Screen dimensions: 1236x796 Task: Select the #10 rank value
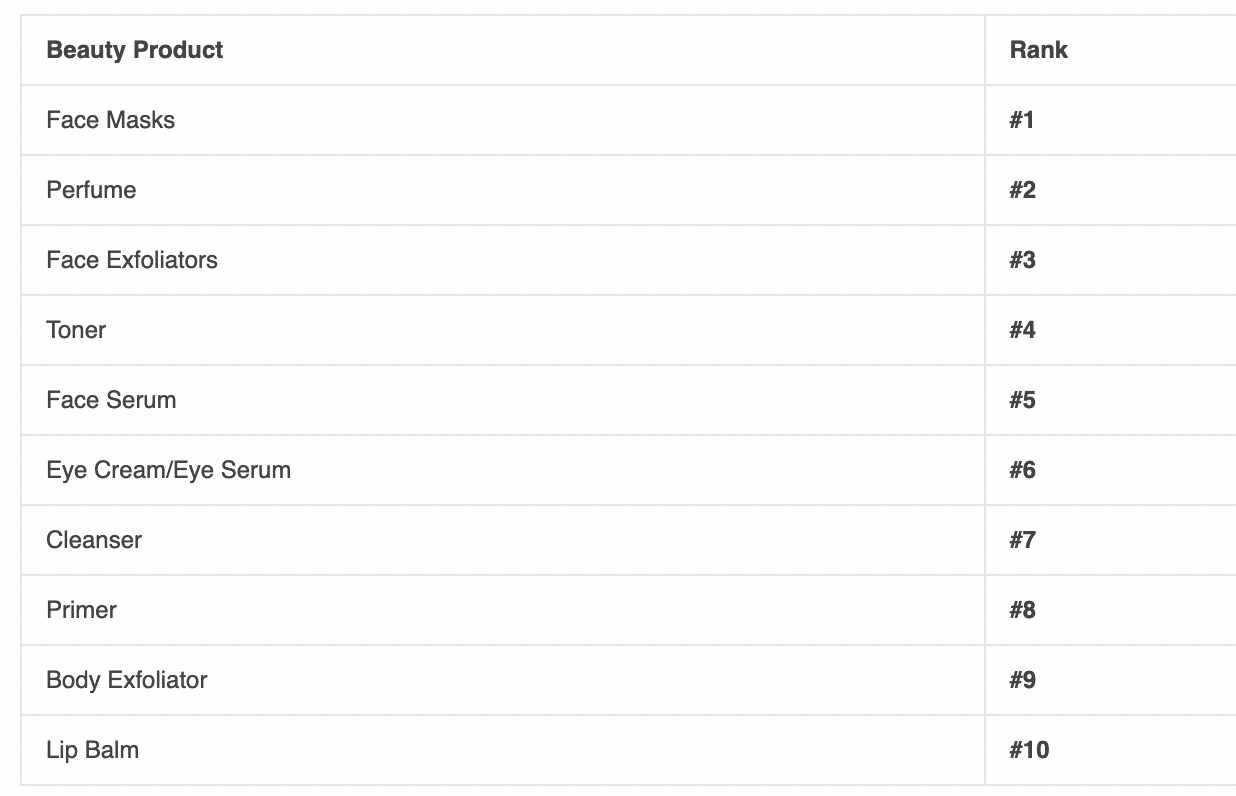click(x=1030, y=750)
